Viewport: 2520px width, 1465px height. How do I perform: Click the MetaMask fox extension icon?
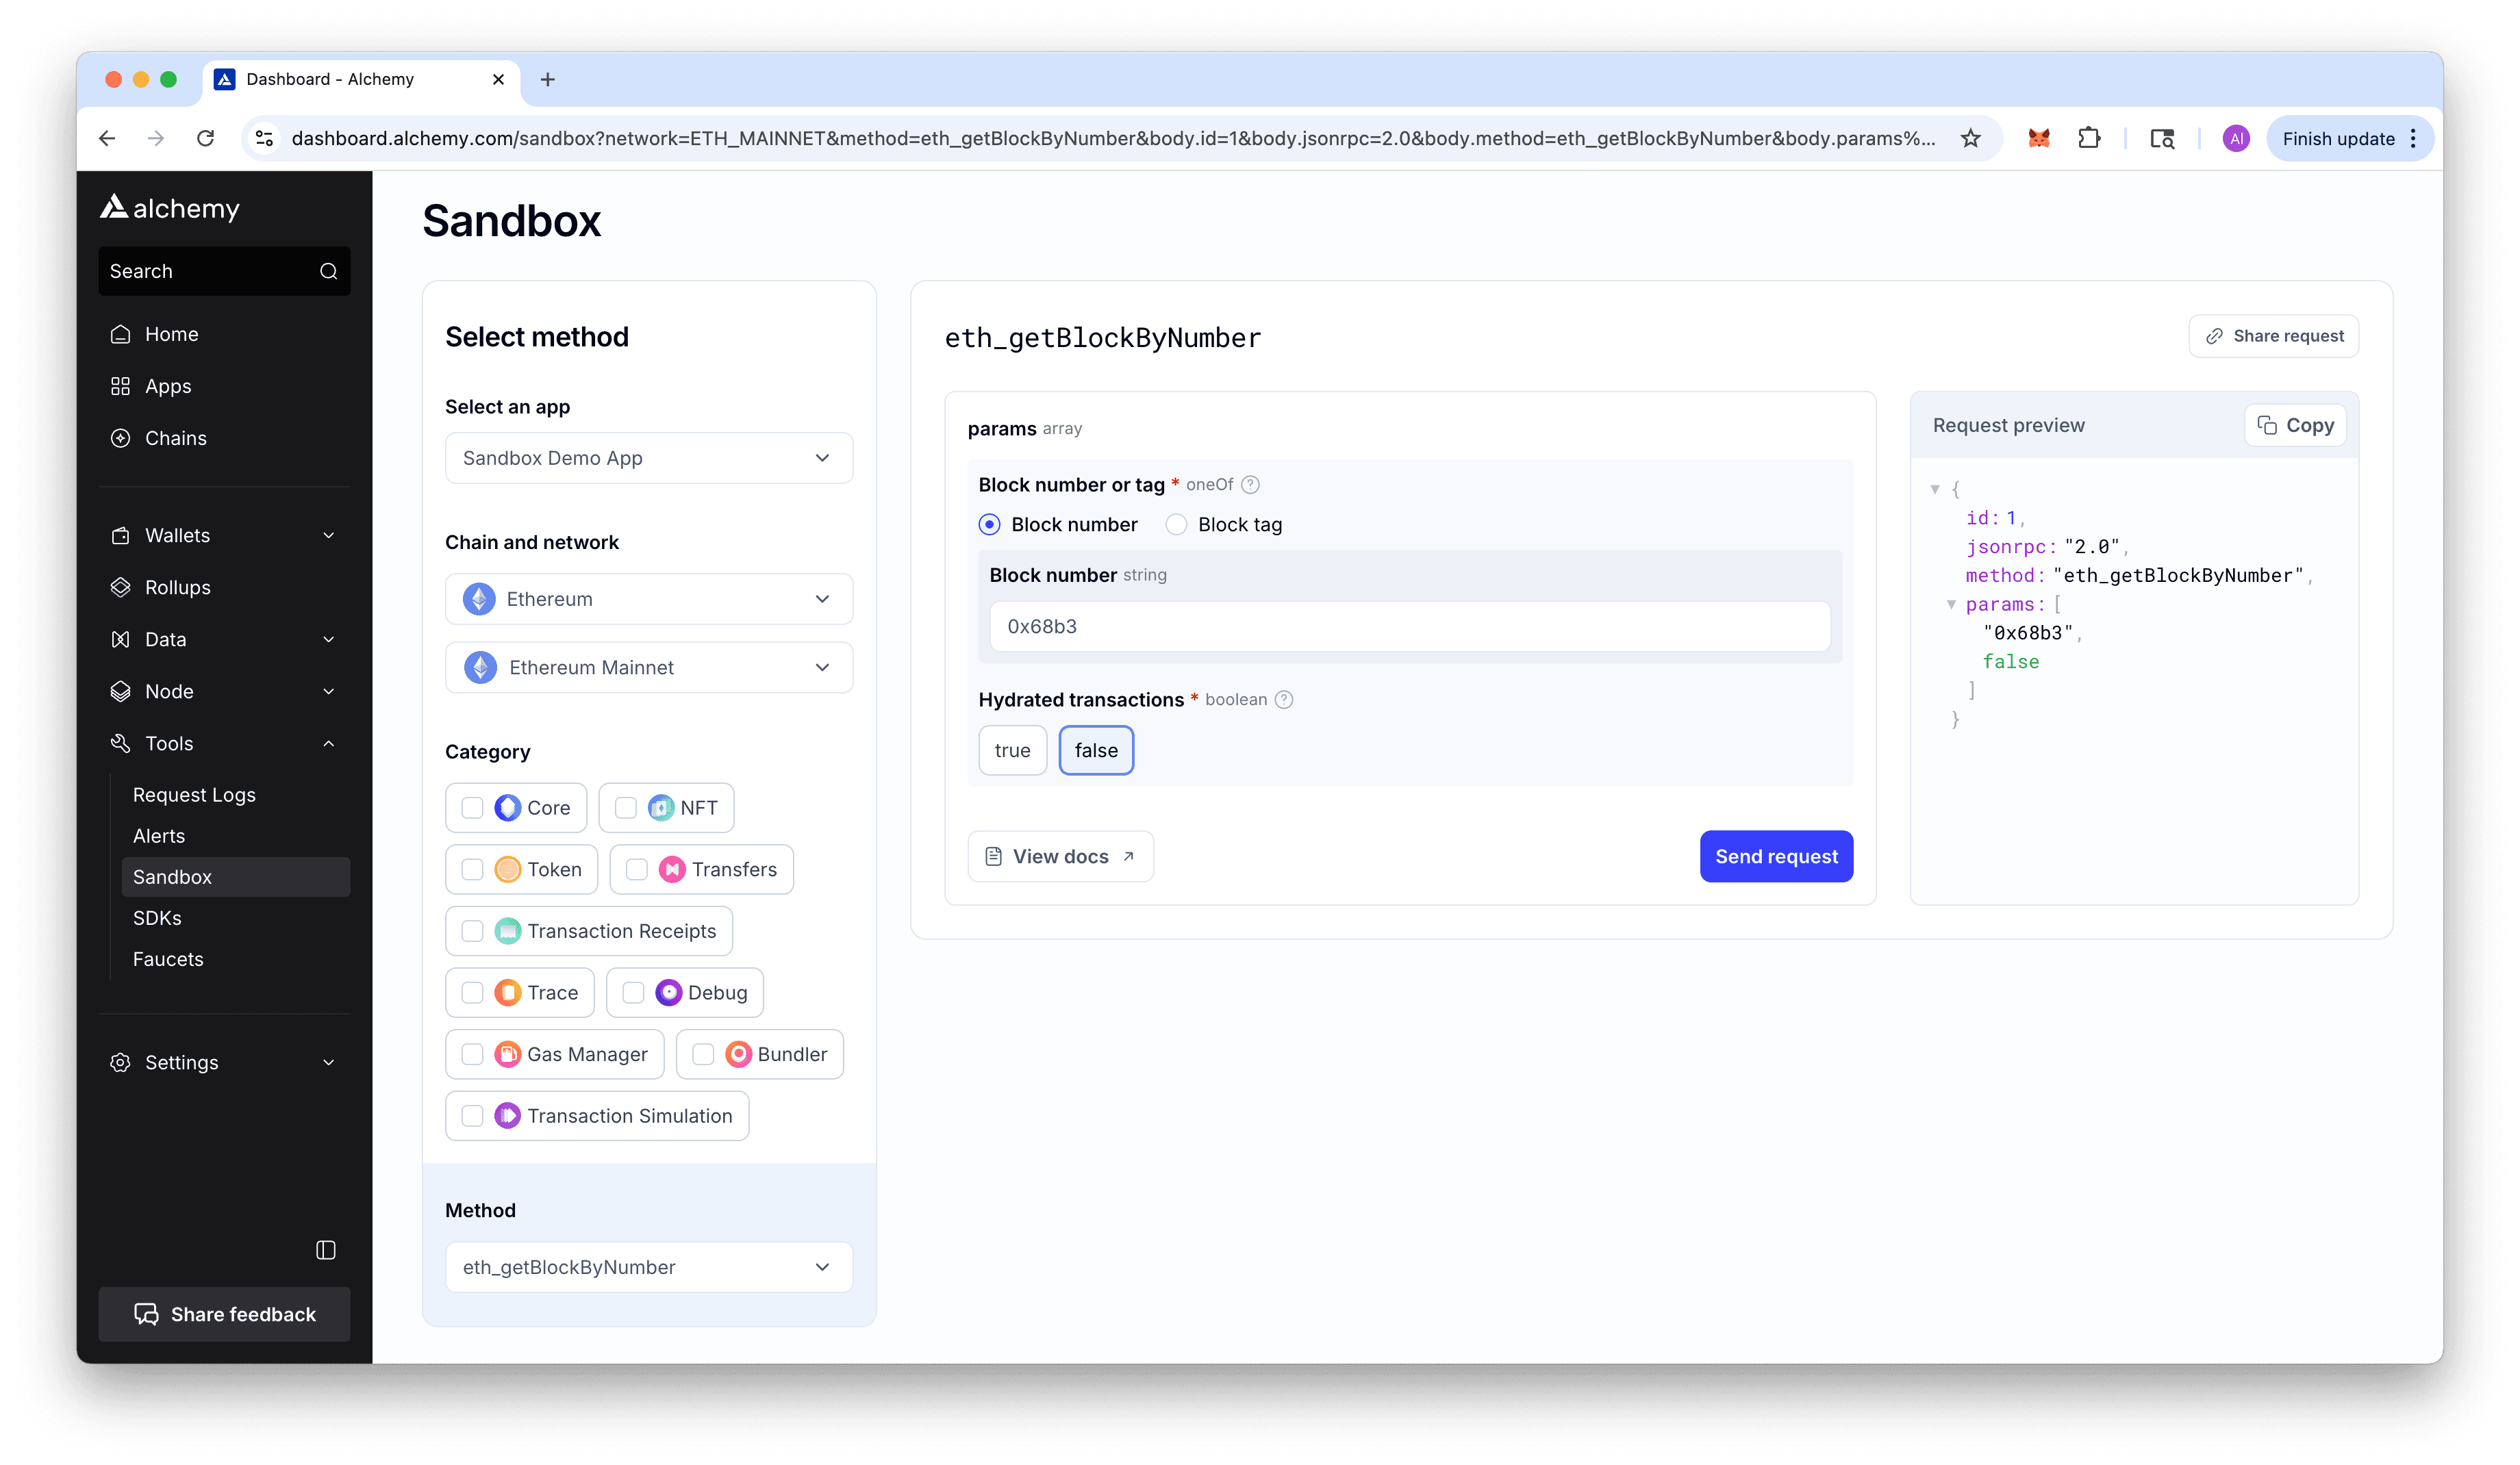click(x=2038, y=138)
